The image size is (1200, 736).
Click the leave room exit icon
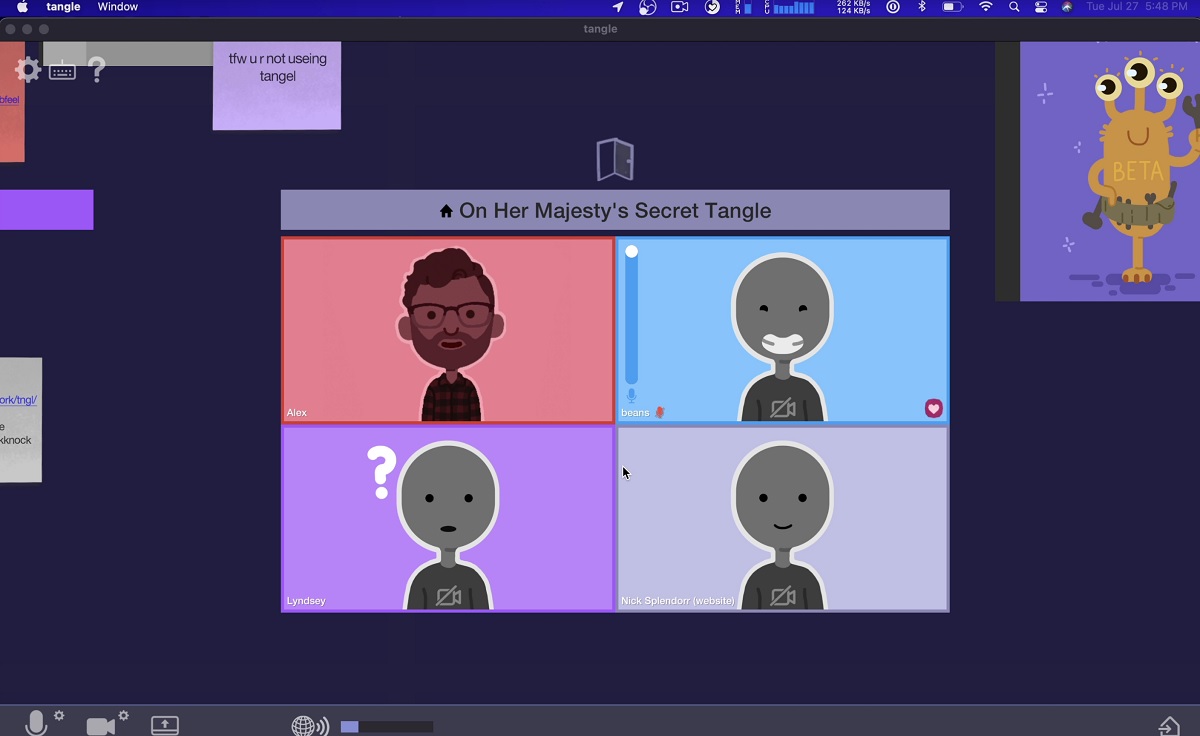click(x=1169, y=726)
